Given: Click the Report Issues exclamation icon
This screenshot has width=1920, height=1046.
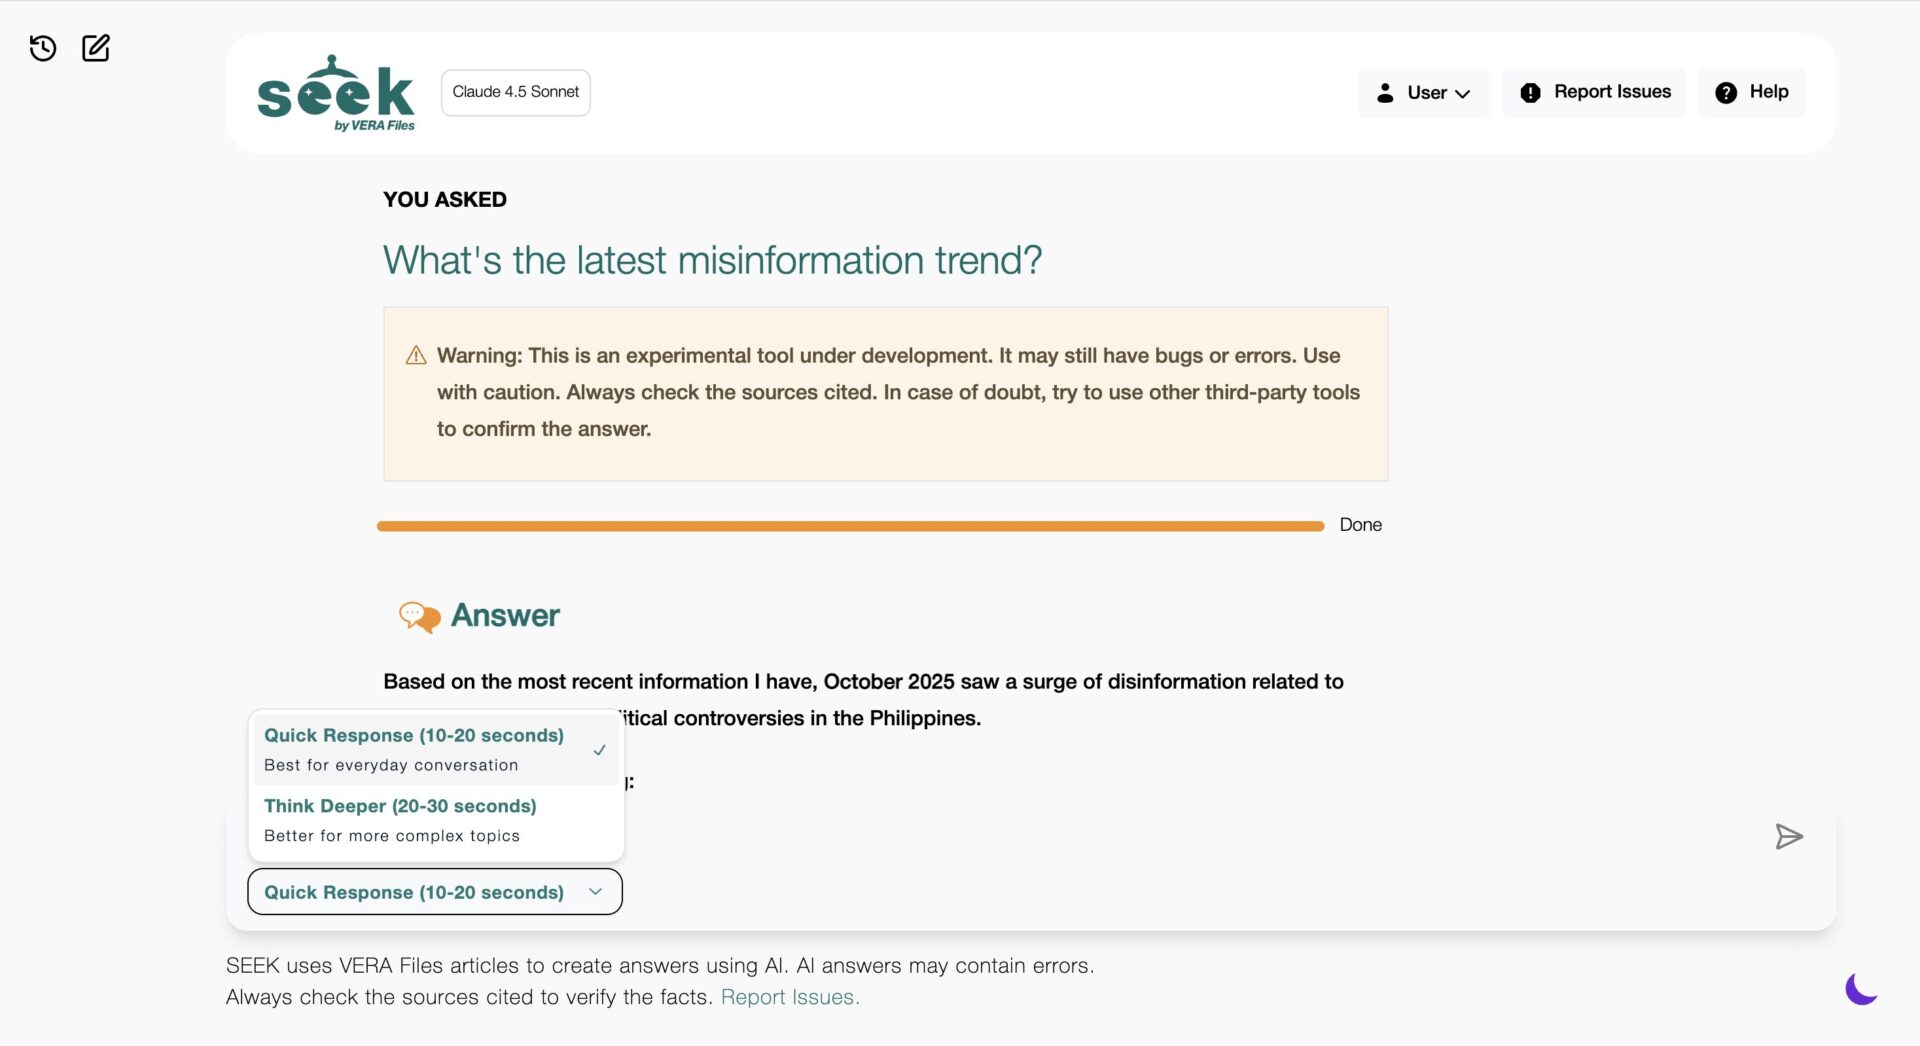Looking at the screenshot, I should [1530, 93].
